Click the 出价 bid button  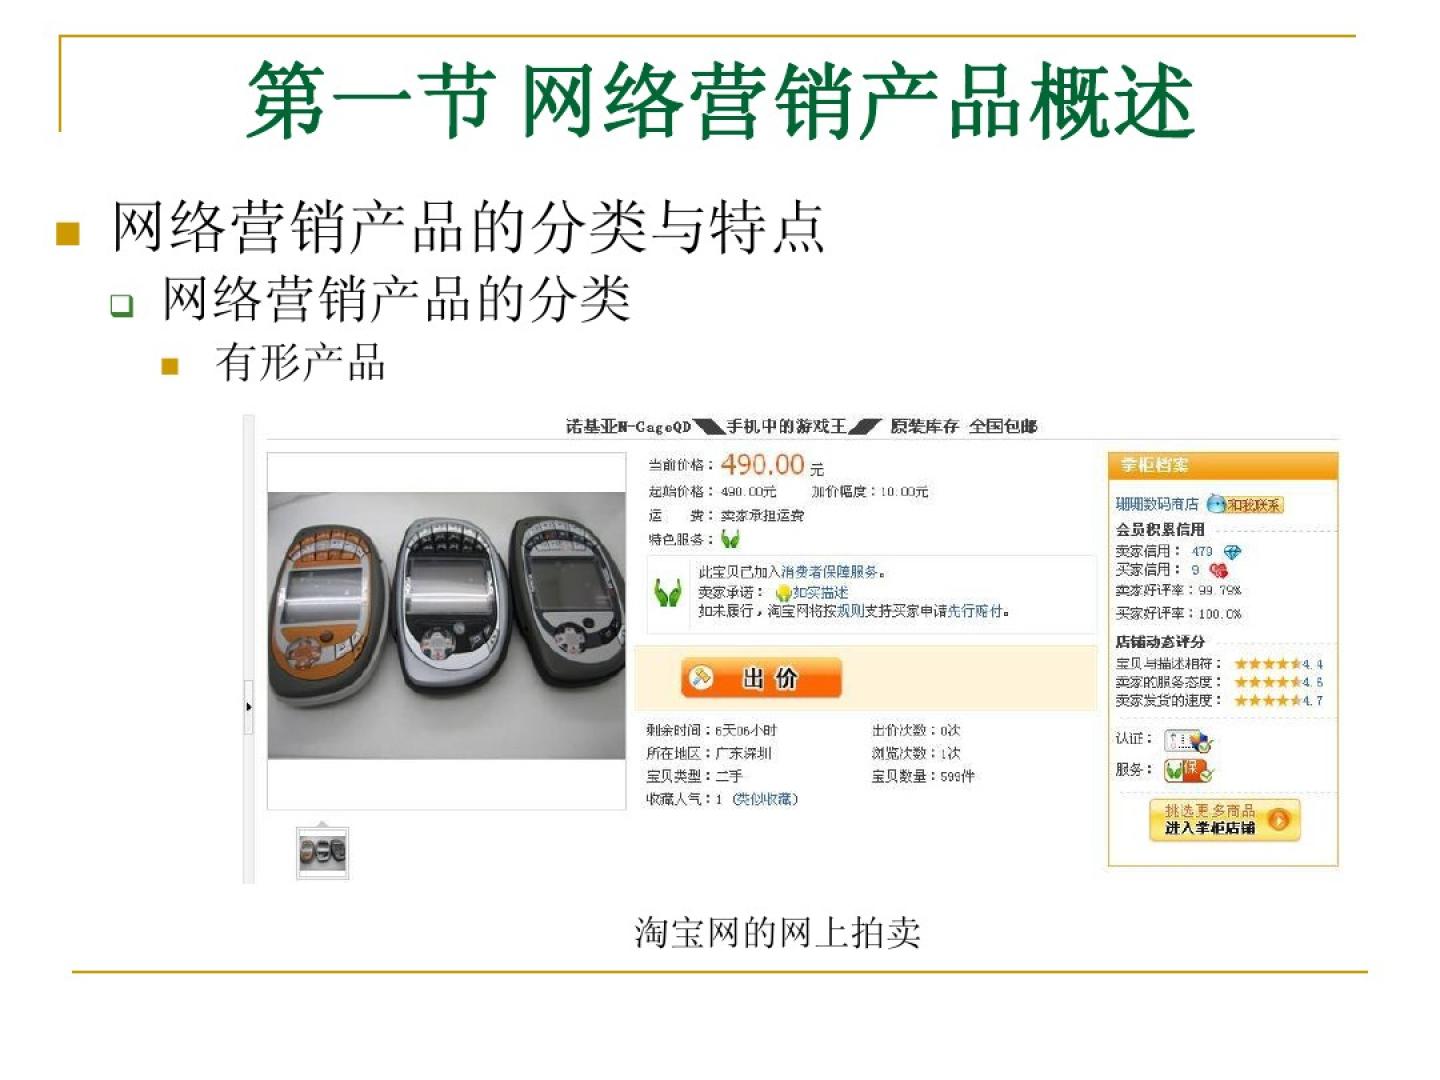(761, 678)
